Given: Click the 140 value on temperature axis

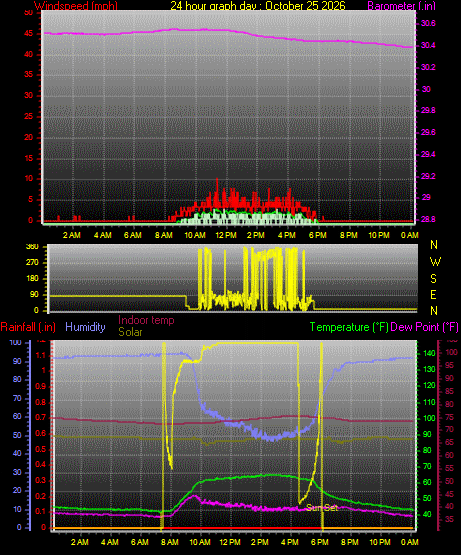Looking at the screenshot, I should pyautogui.click(x=429, y=353).
